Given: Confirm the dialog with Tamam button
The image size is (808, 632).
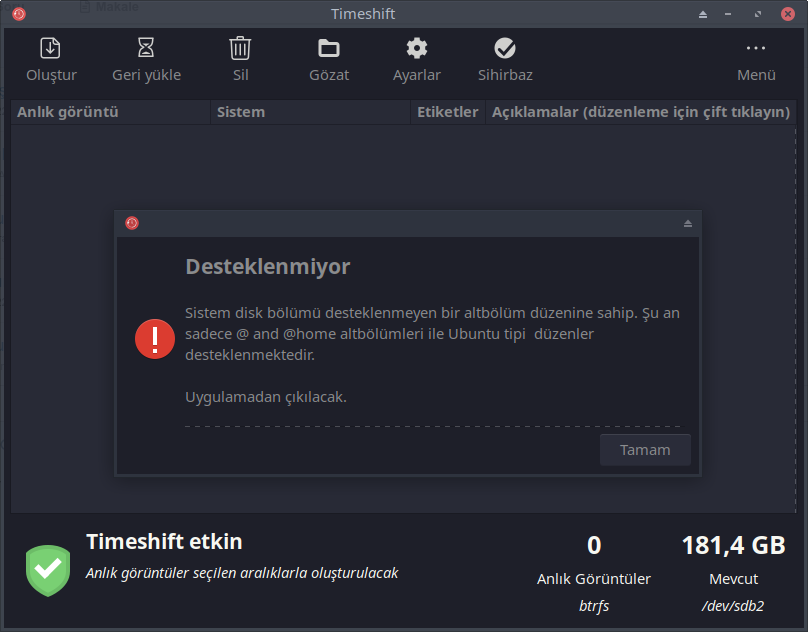Looking at the screenshot, I should (x=645, y=450).
